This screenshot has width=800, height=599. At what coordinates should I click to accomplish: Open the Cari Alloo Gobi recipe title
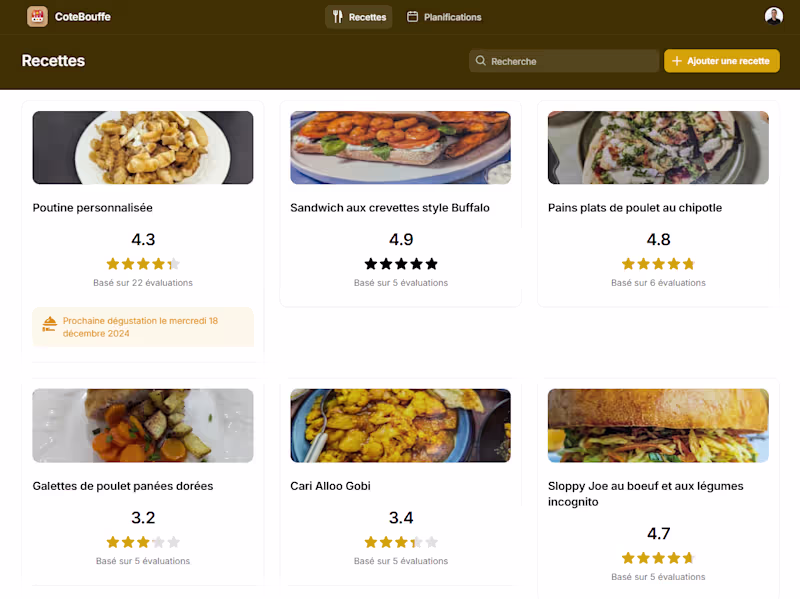[330, 486]
